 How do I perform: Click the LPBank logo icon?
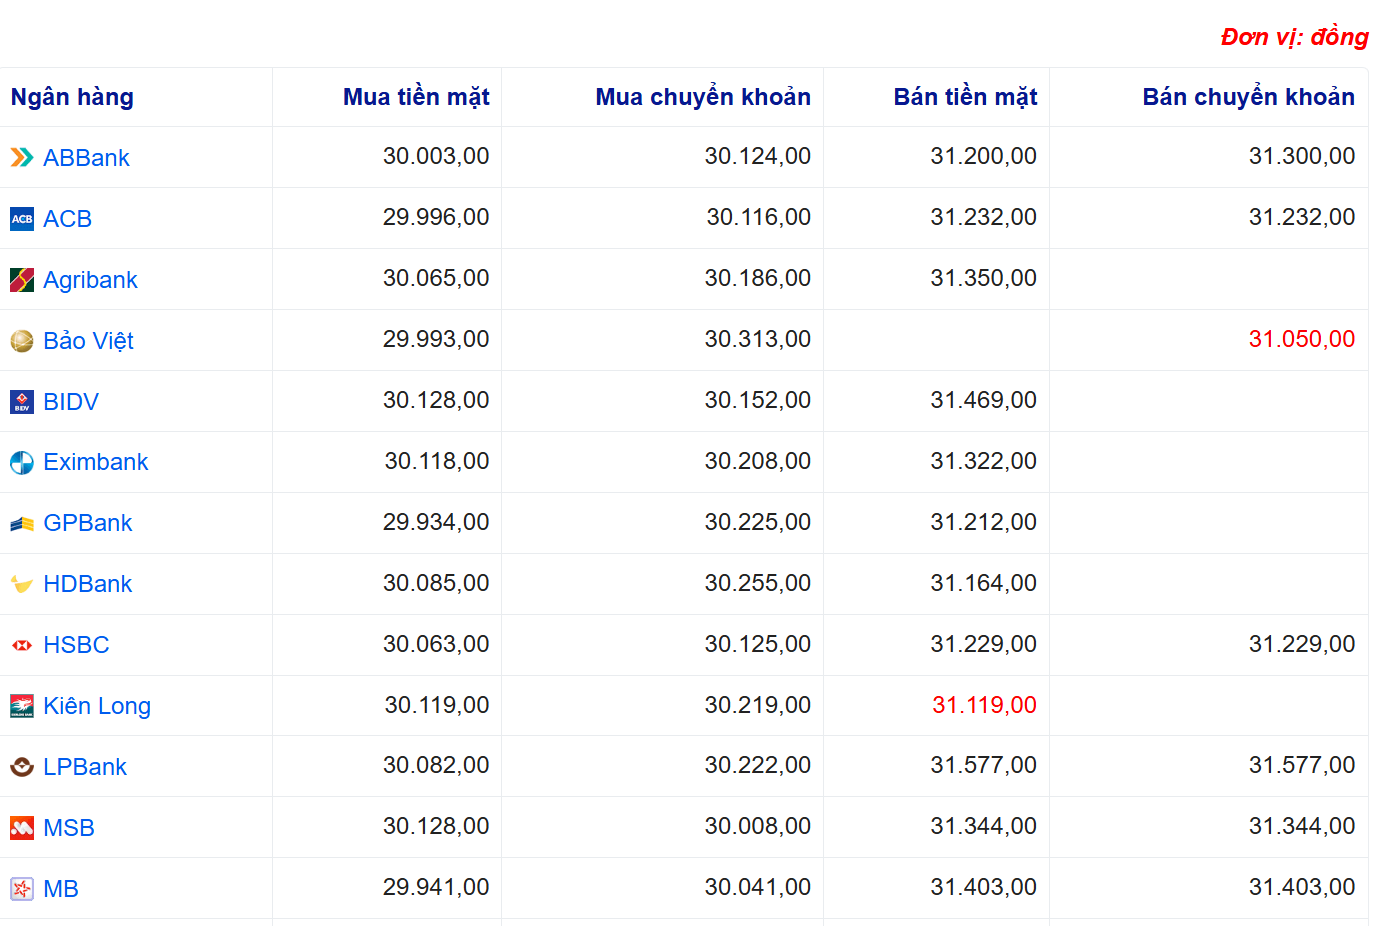click(22, 767)
